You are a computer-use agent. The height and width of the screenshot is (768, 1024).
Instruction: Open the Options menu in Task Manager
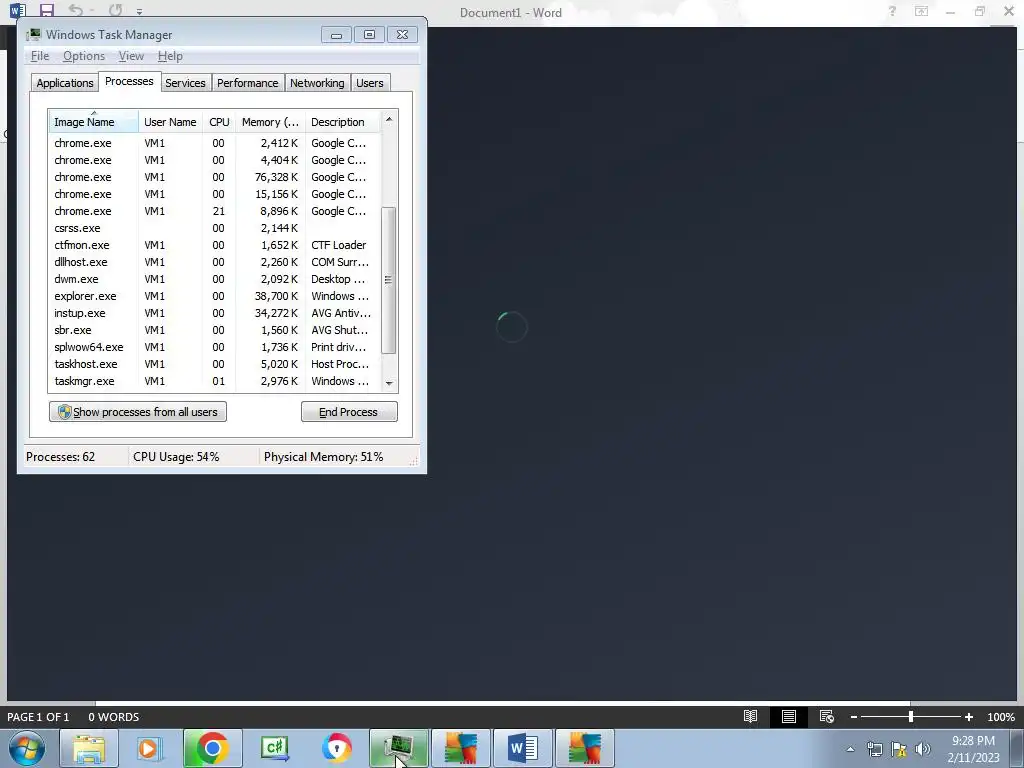click(x=84, y=56)
